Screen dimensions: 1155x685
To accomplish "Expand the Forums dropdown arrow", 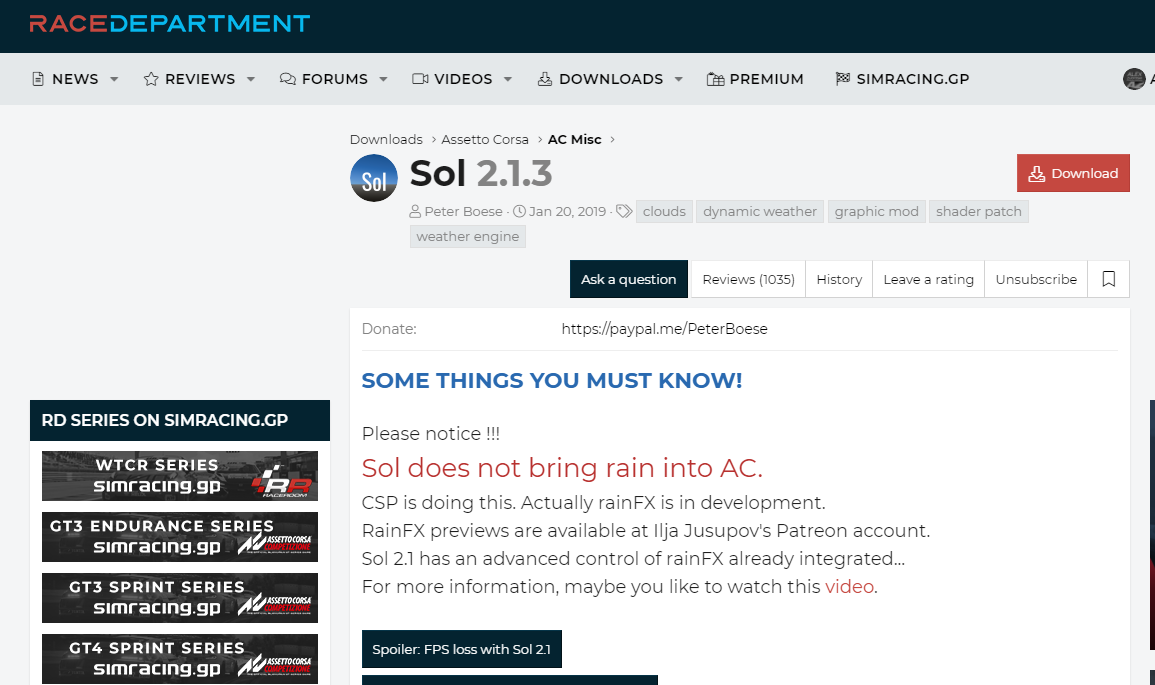I will (x=383, y=79).
